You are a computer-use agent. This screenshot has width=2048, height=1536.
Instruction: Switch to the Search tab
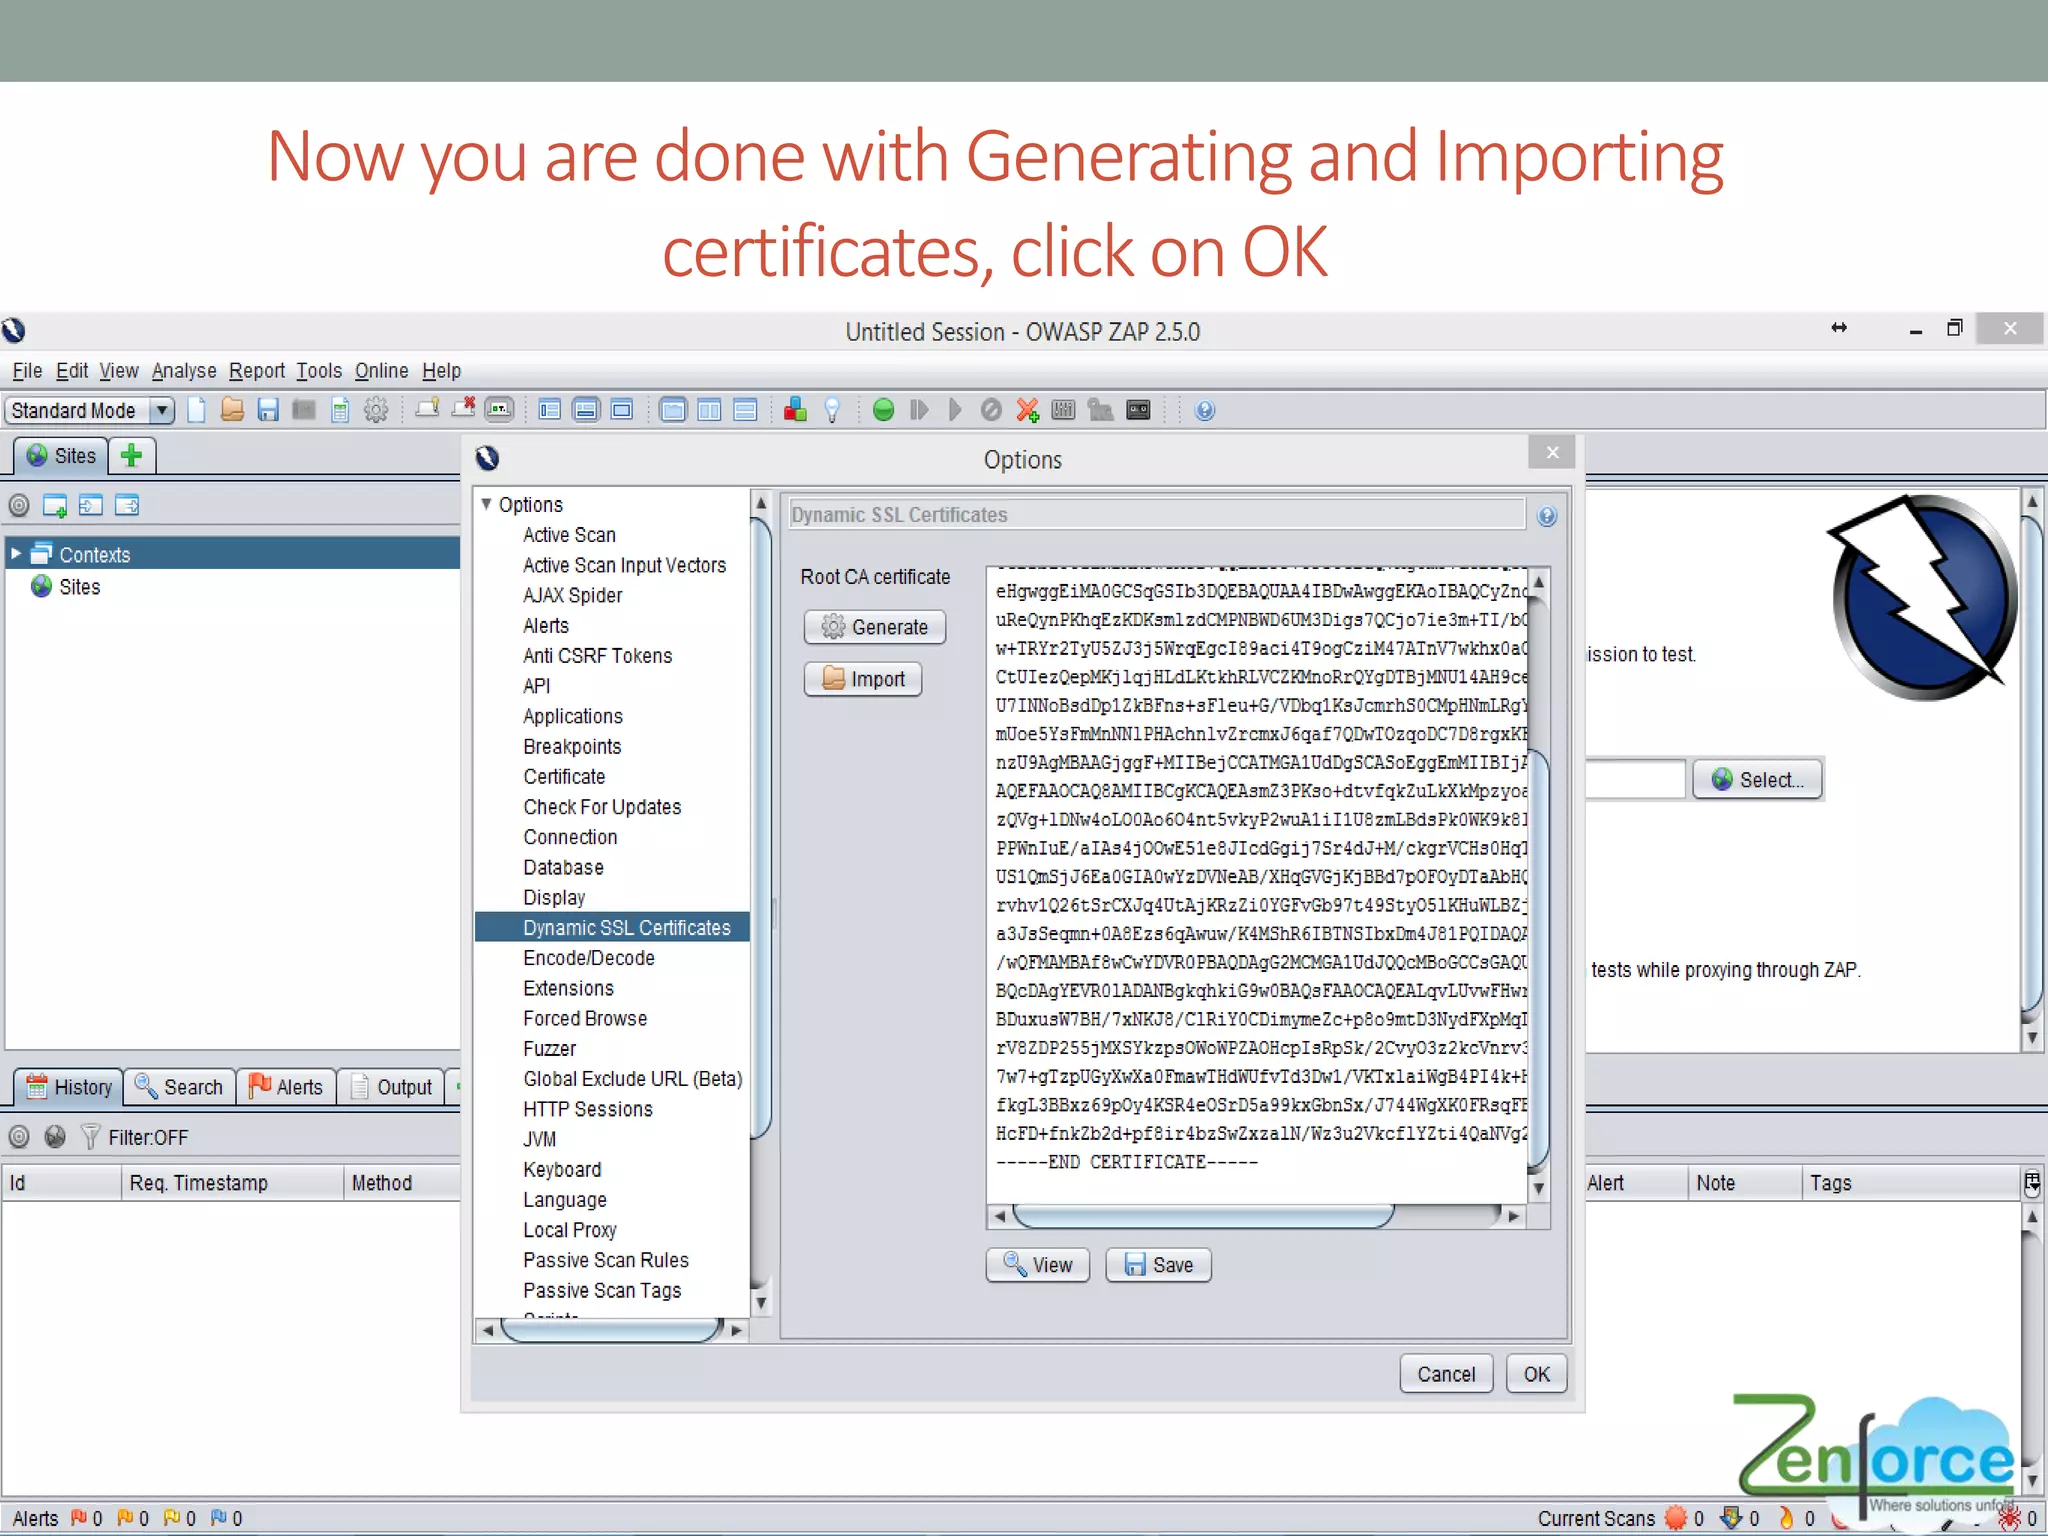[179, 1087]
